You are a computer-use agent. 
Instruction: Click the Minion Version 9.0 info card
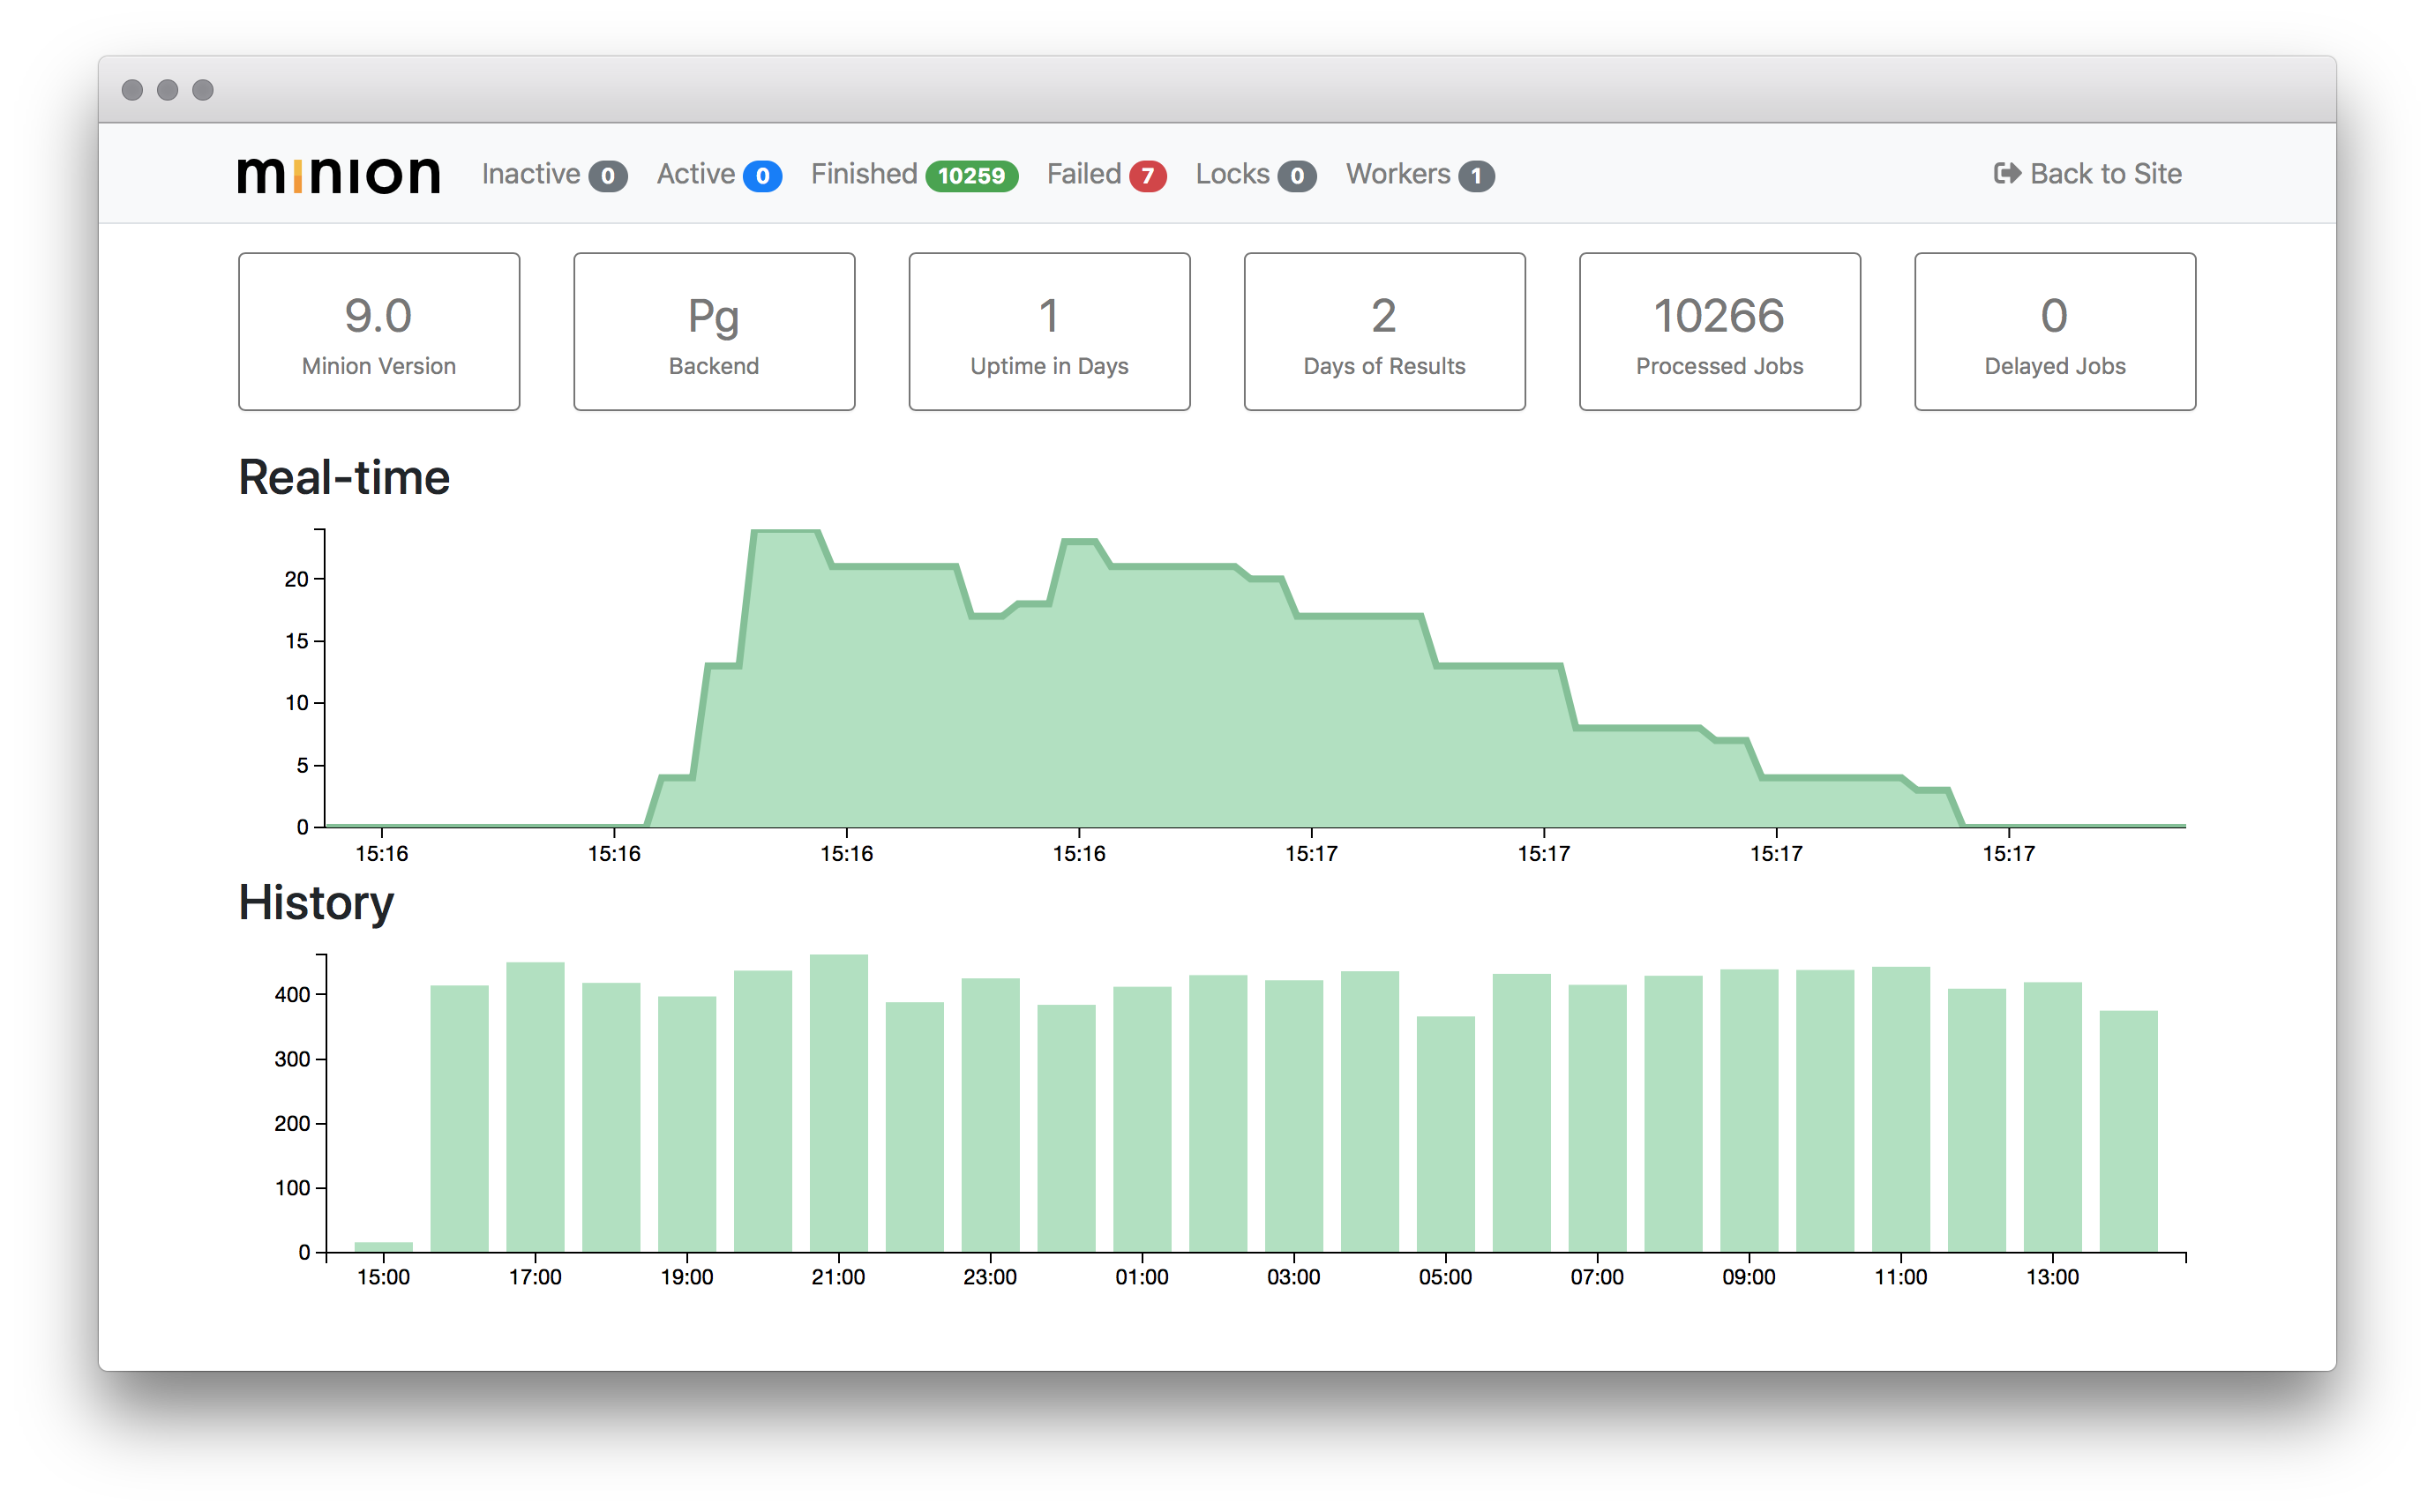[x=385, y=331]
